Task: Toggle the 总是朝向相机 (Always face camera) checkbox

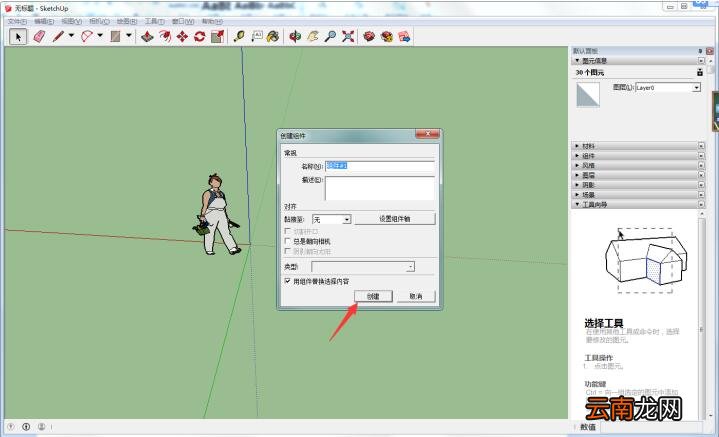Action: (x=288, y=241)
